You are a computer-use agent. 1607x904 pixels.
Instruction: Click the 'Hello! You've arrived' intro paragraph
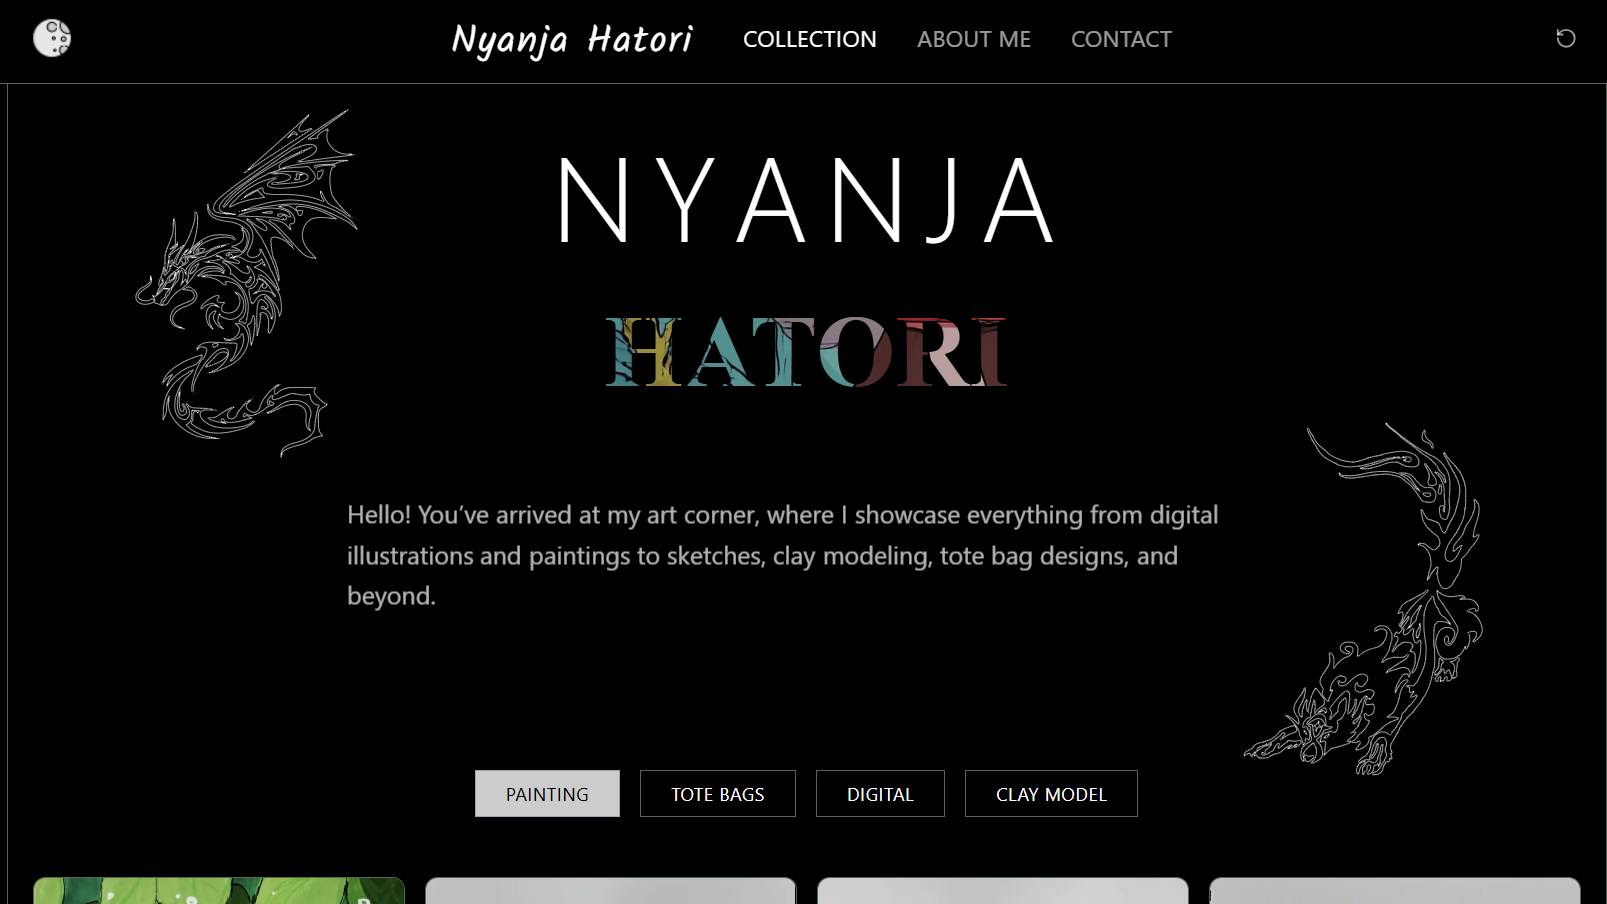coord(782,555)
